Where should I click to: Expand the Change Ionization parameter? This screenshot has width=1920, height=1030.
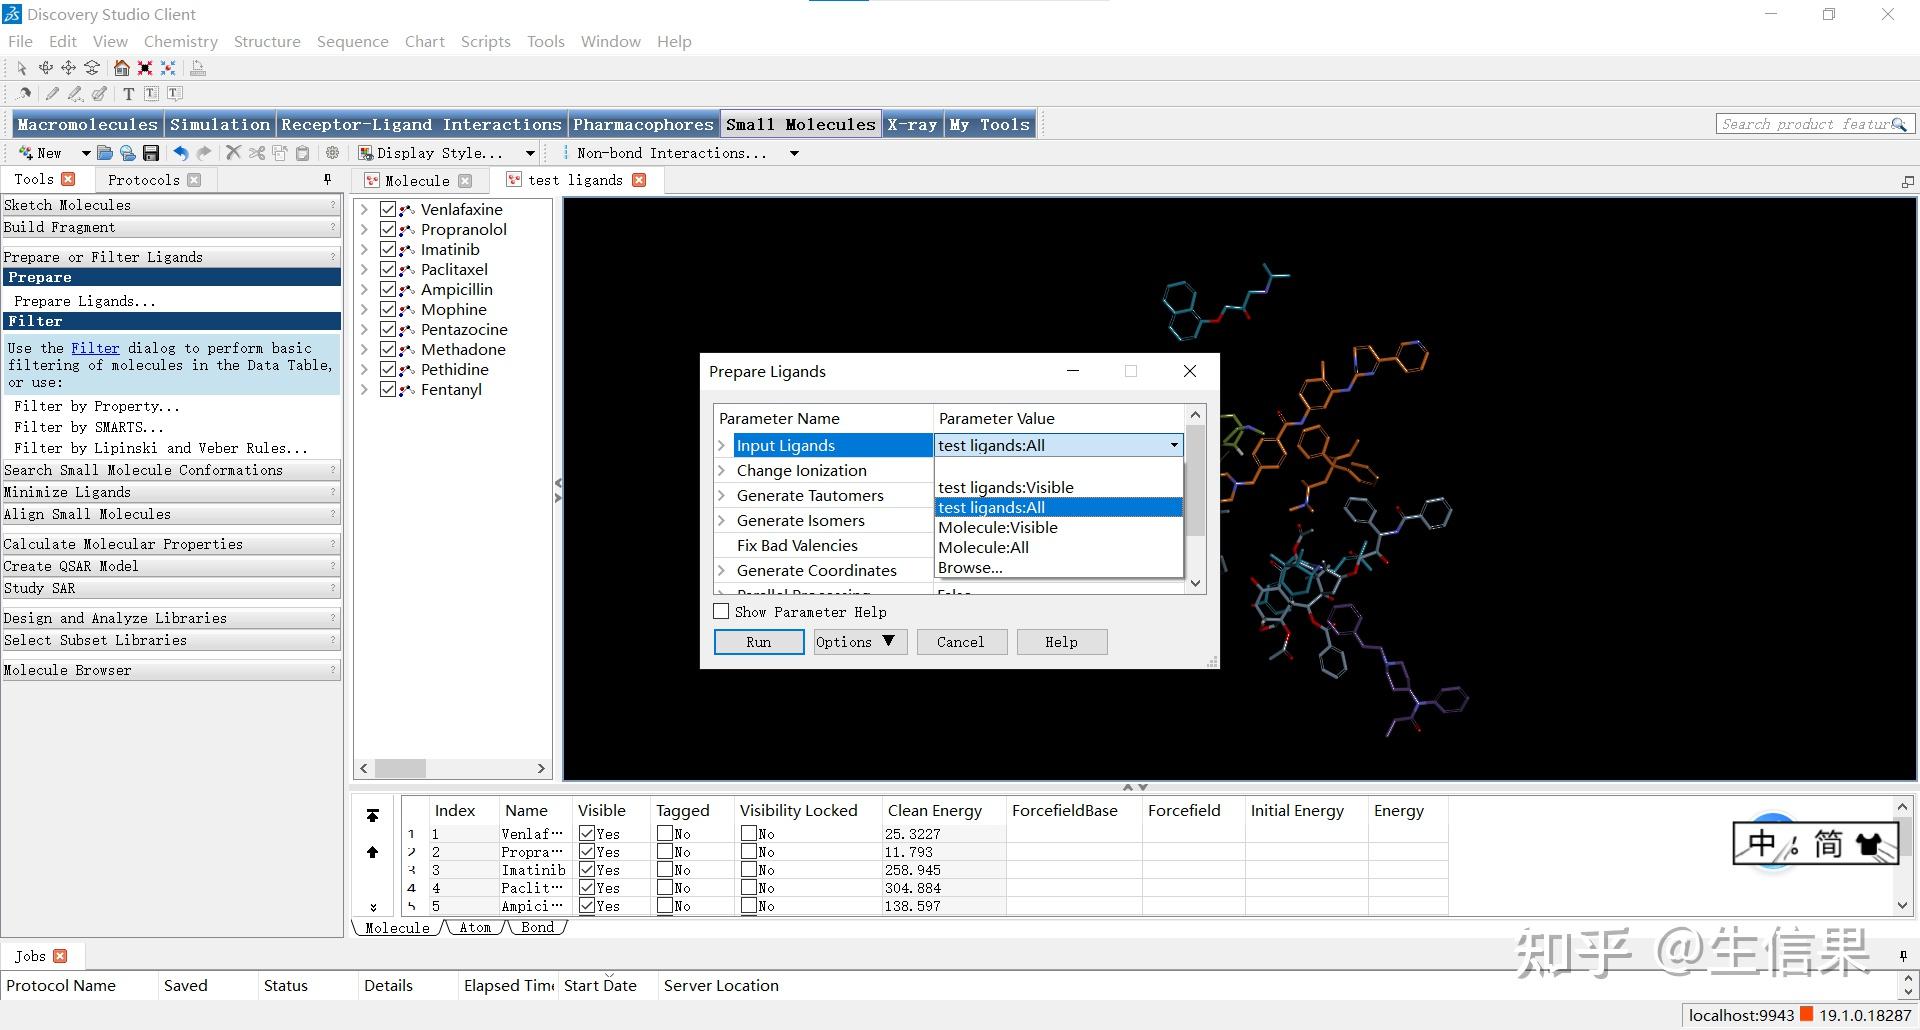click(721, 470)
